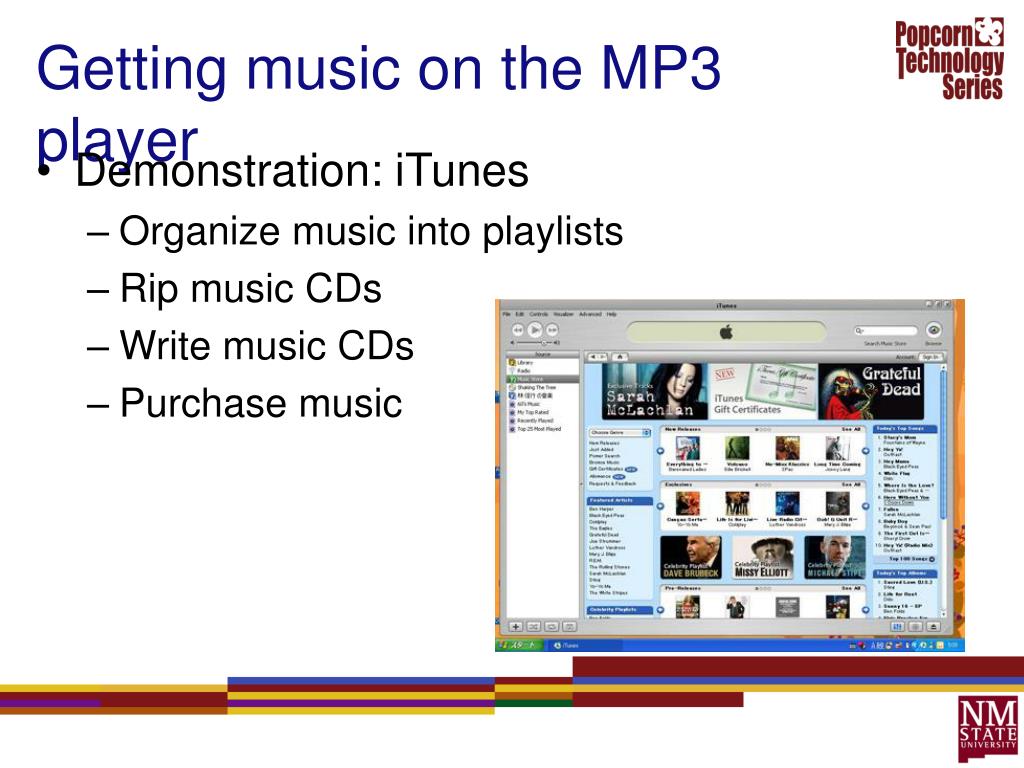Select Music Store in the Source list
This screenshot has height=768, width=1024.
tap(543, 379)
